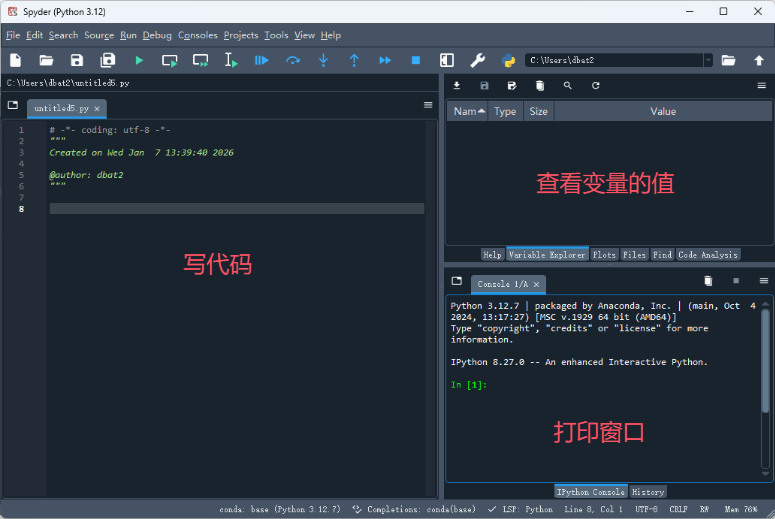Screen dimensions: 775x519
Task: Save all files
Action: [108, 60]
